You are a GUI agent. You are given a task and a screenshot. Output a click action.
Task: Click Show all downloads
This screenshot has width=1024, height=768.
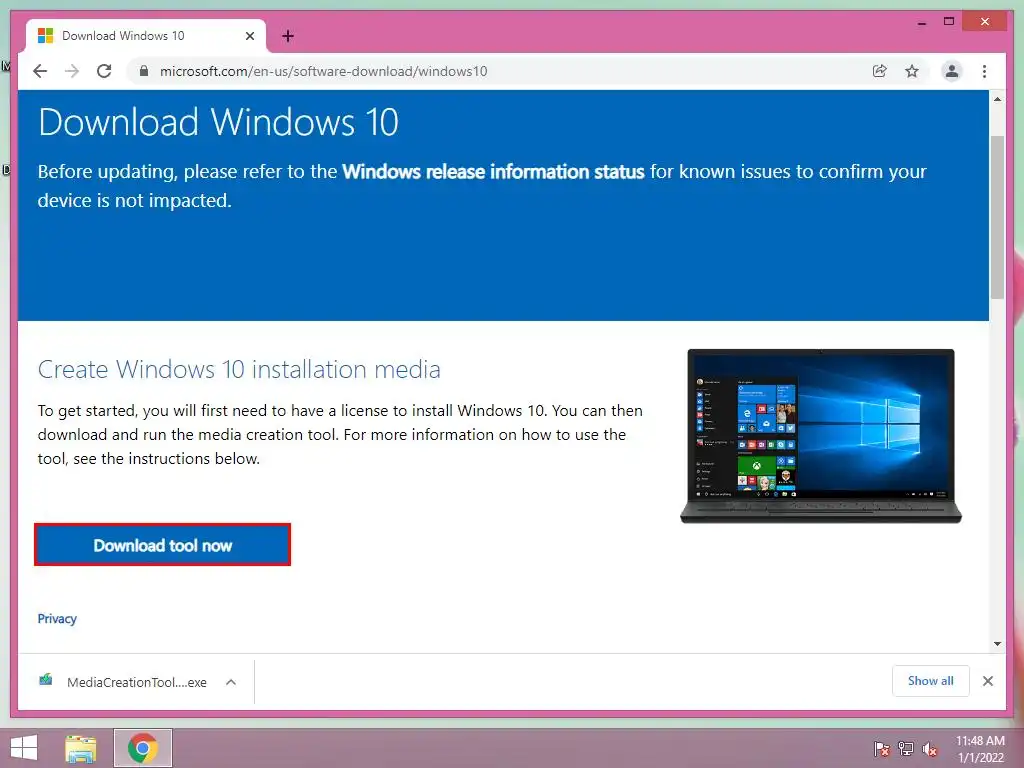(x=931, y=680)
